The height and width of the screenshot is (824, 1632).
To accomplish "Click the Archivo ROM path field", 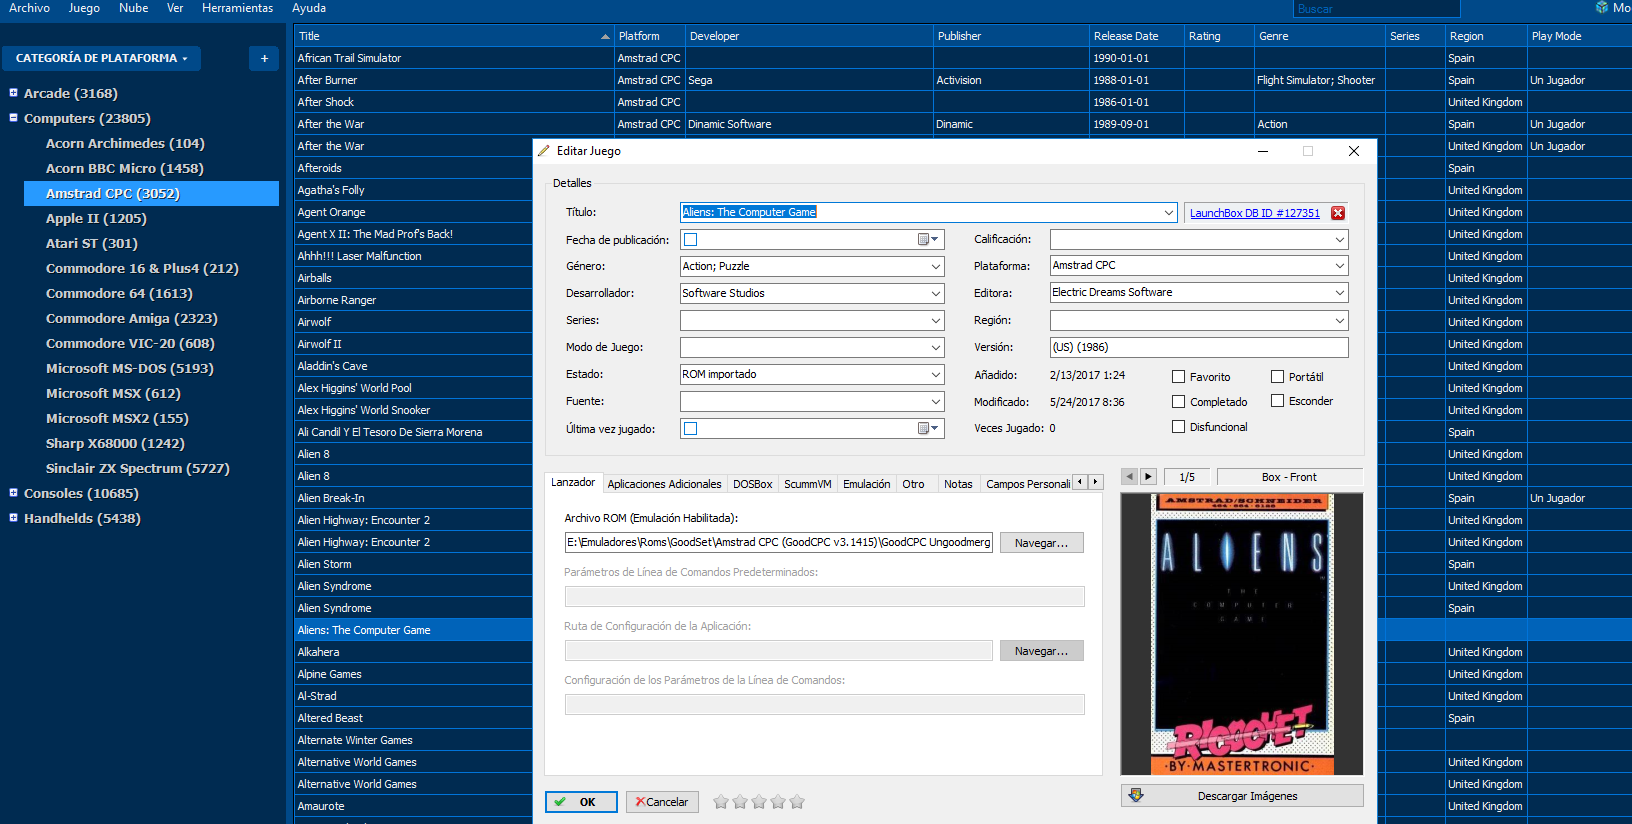I will tap(778, 543).
